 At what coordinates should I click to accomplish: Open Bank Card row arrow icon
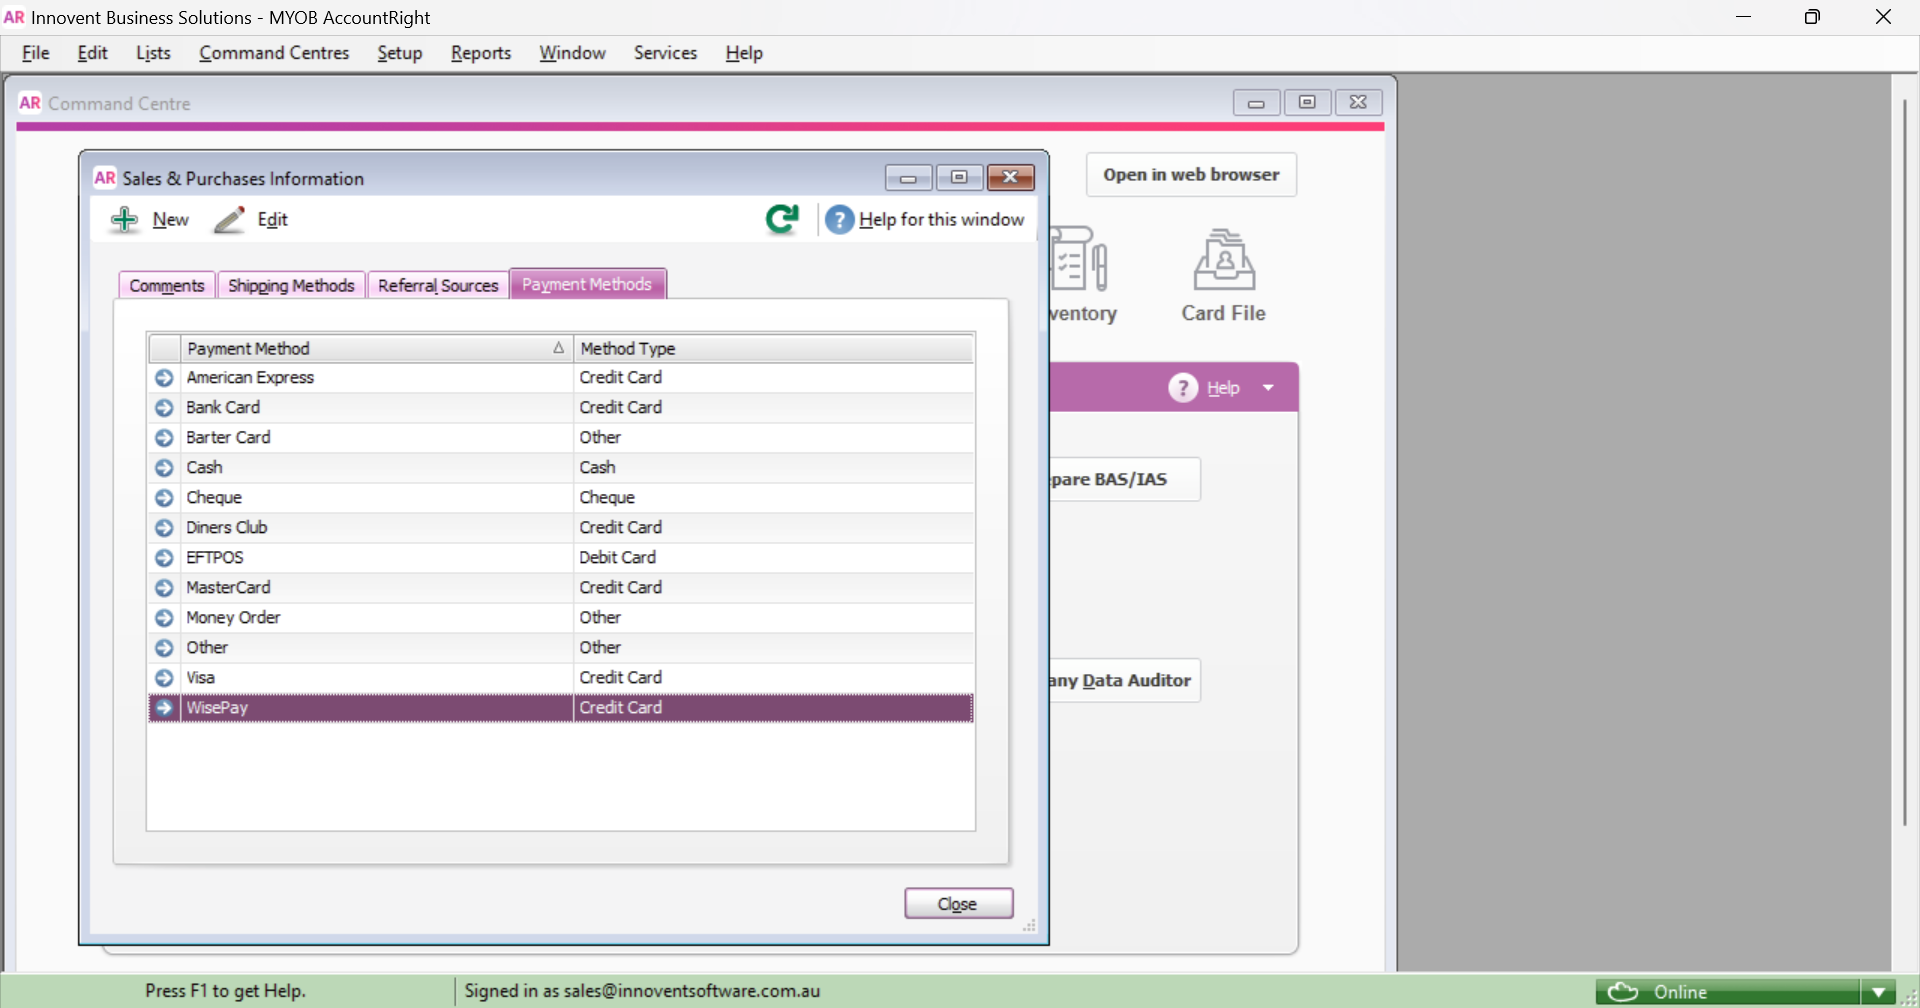pos(164,408)
